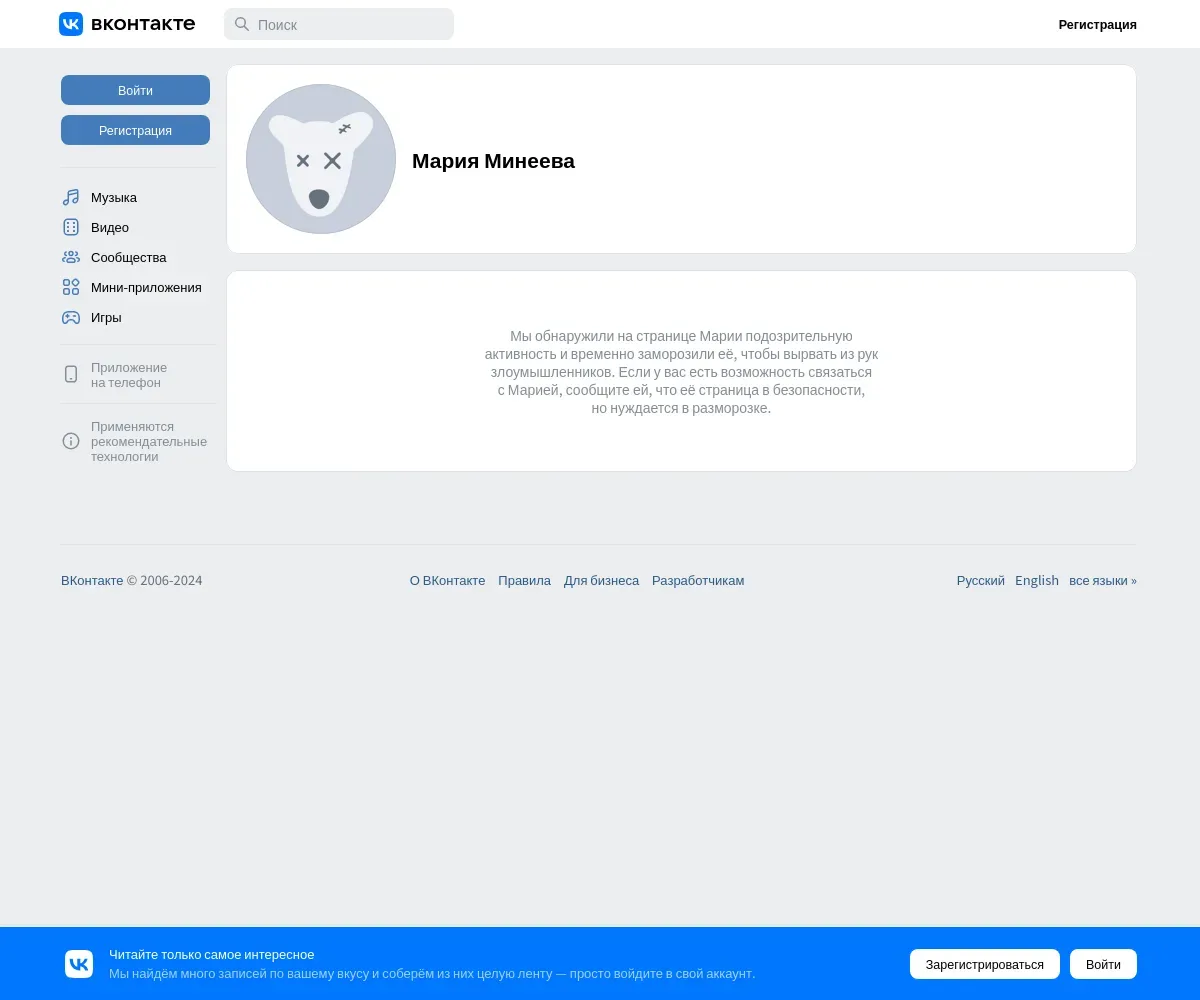
Task: Open Для бизнеса footer link
Action: pyautogui.click(x=601, y=580)
